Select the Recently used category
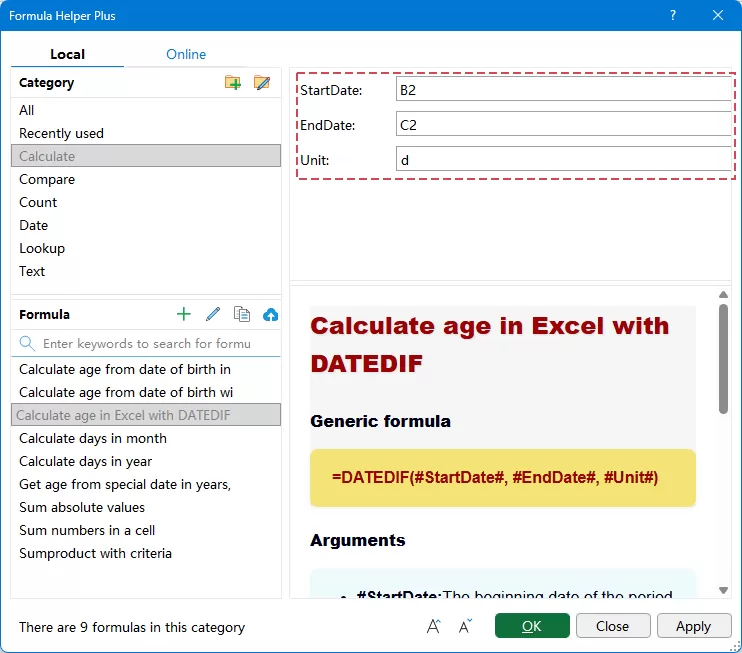Viewport: 742px width, 653px height. 146,133
